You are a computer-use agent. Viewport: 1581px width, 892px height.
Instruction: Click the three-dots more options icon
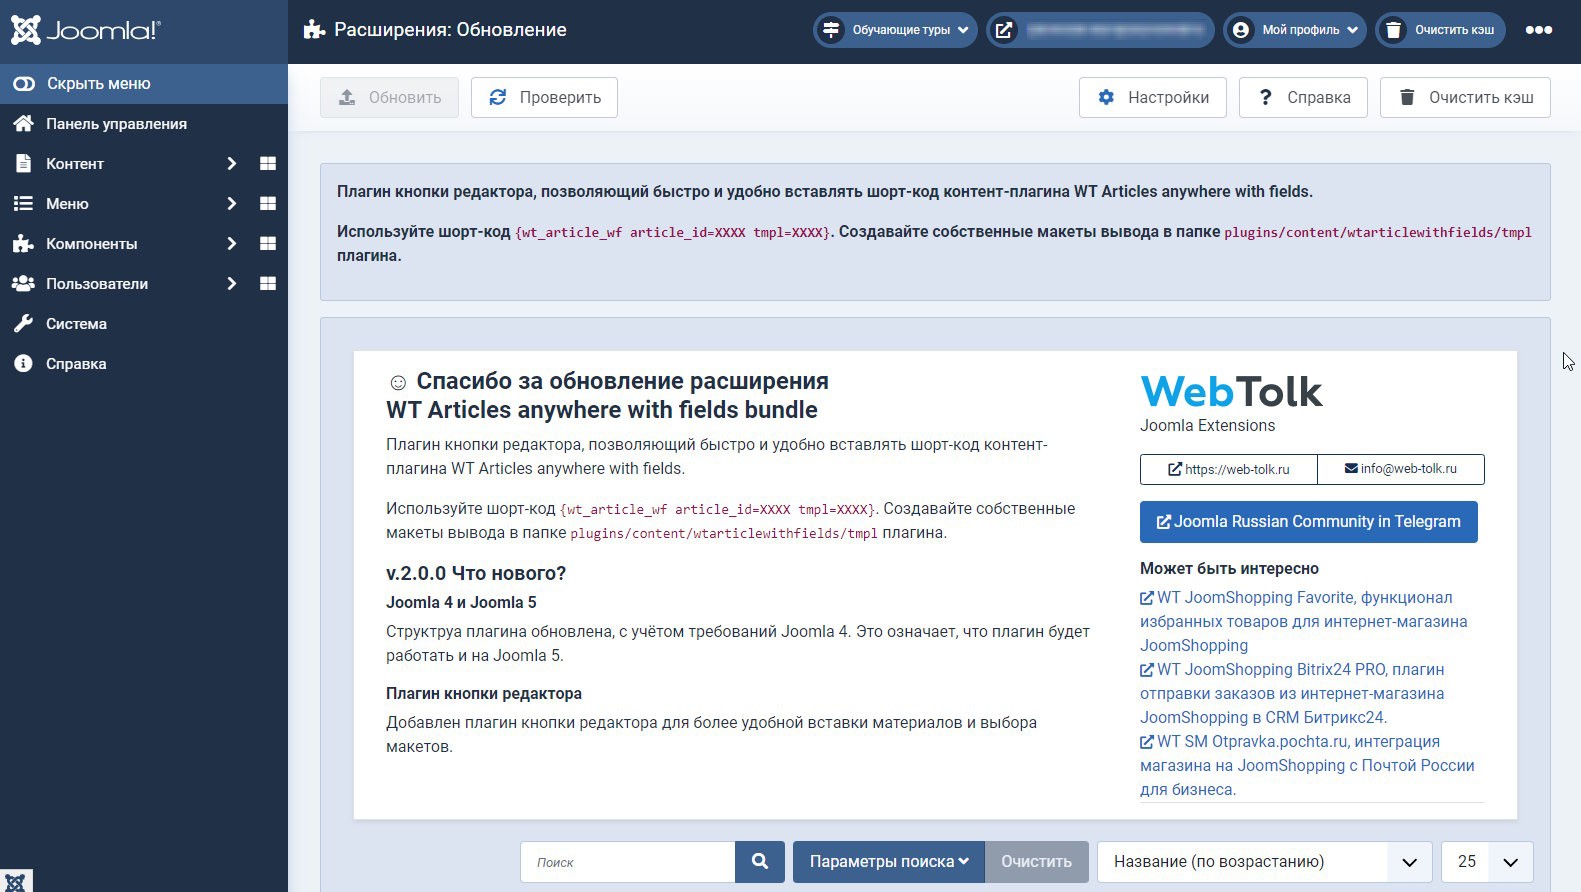(x=1538, y=30)
